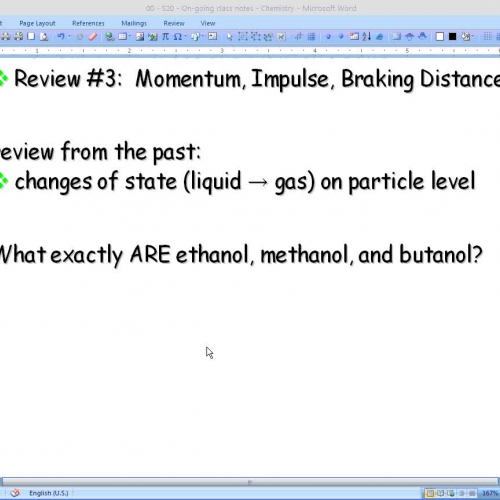500x500 pixels.
Task: Click the Insert Table grid icon
Action: [122, 36]
